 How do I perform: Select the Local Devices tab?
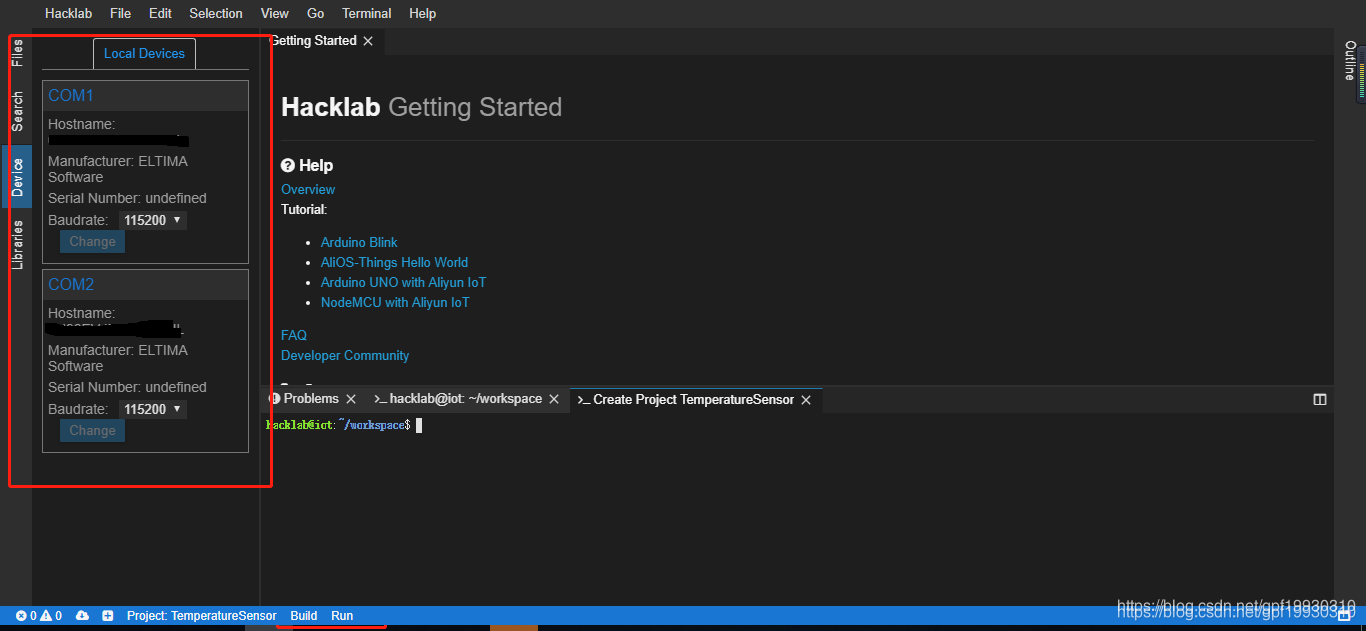click(144, 53)
